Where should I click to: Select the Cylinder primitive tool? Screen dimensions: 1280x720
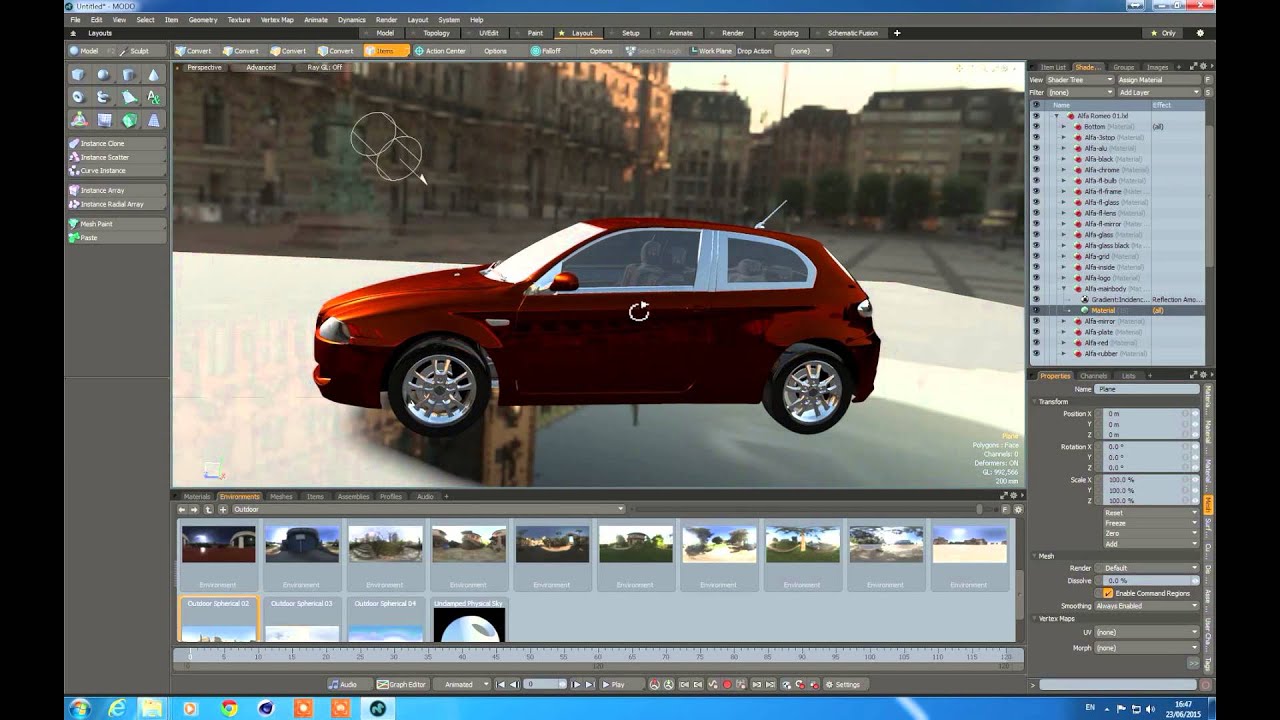[x=129, y=75]
